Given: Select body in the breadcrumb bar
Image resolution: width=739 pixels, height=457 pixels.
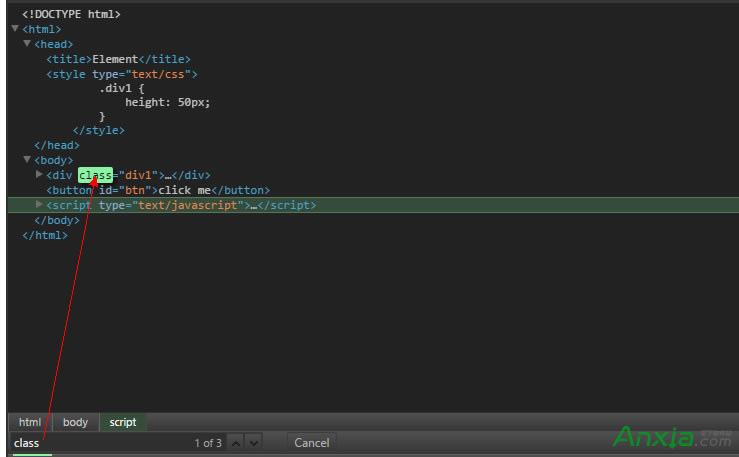Looking at the screenshot, I should (76, 422).
